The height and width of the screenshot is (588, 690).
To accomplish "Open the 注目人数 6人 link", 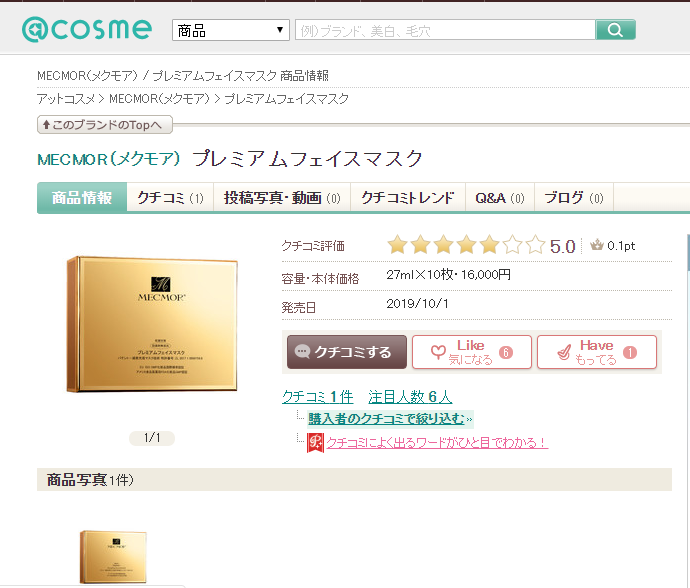I will tap(410, 397).
